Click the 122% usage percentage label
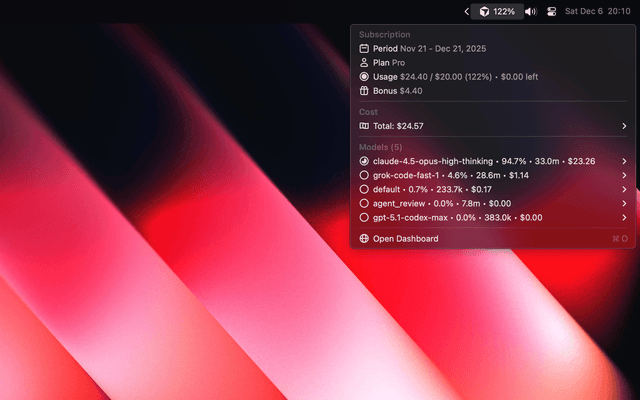This screenshot has height=400, width=640. (x=505, y=12)
